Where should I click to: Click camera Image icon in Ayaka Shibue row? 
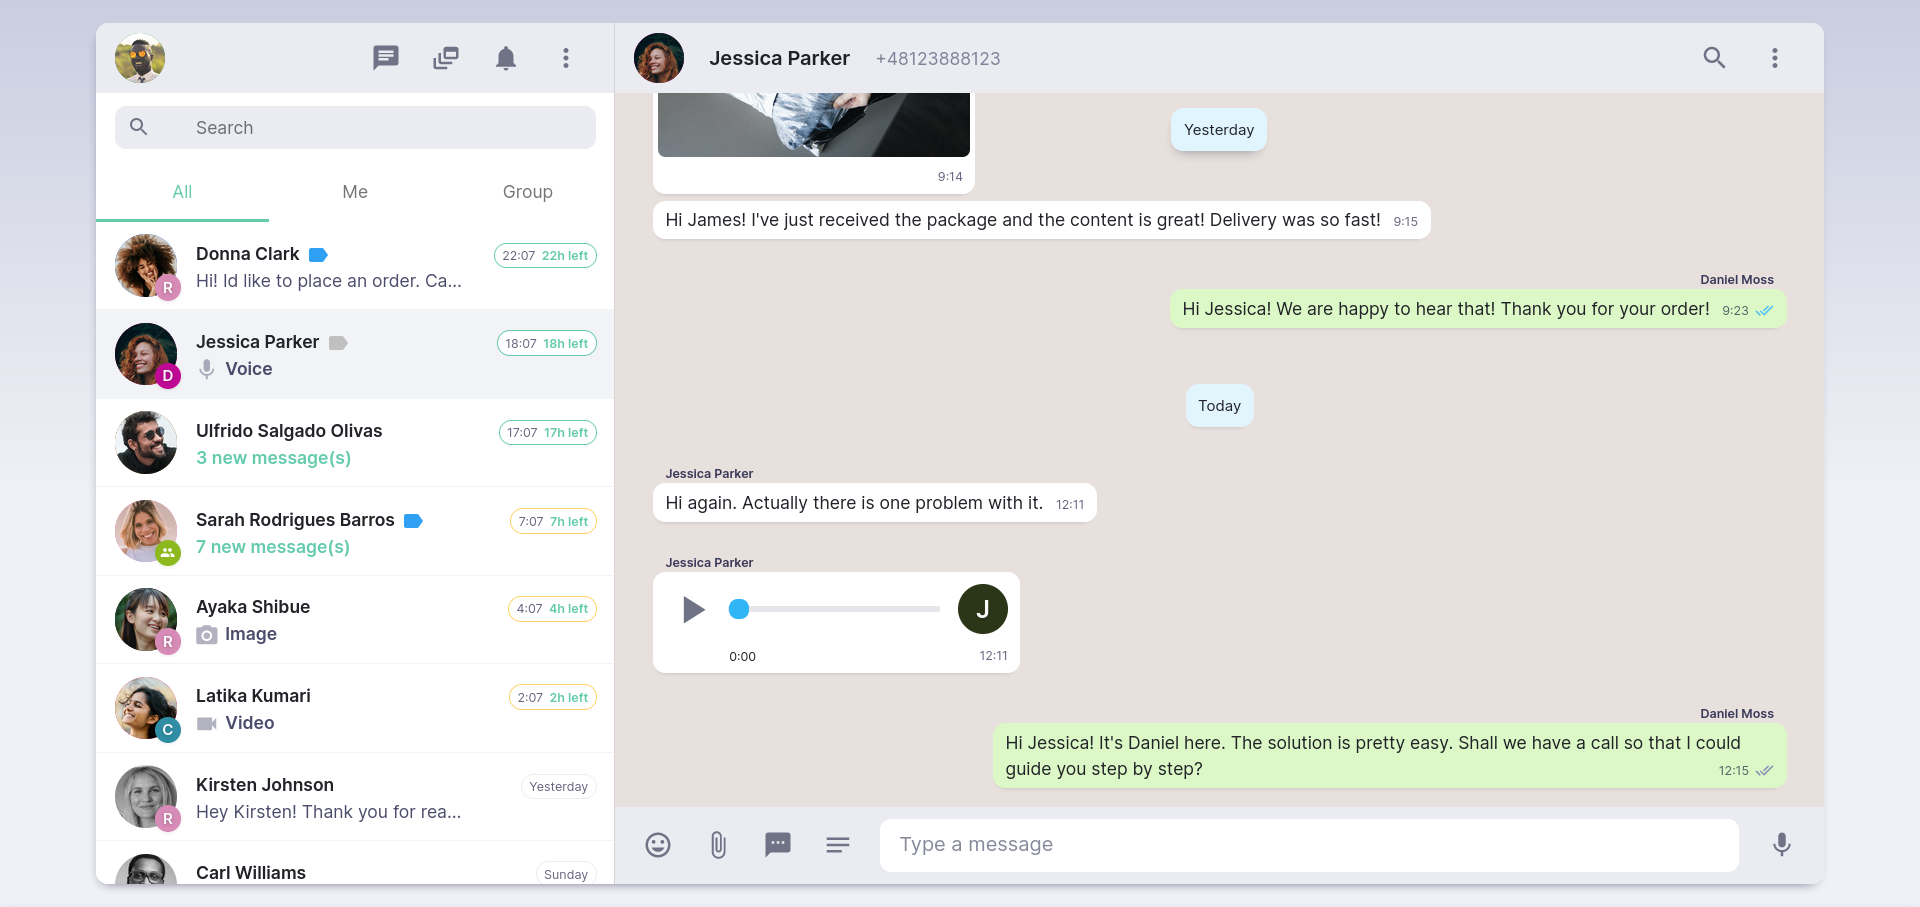coord(207,635)
